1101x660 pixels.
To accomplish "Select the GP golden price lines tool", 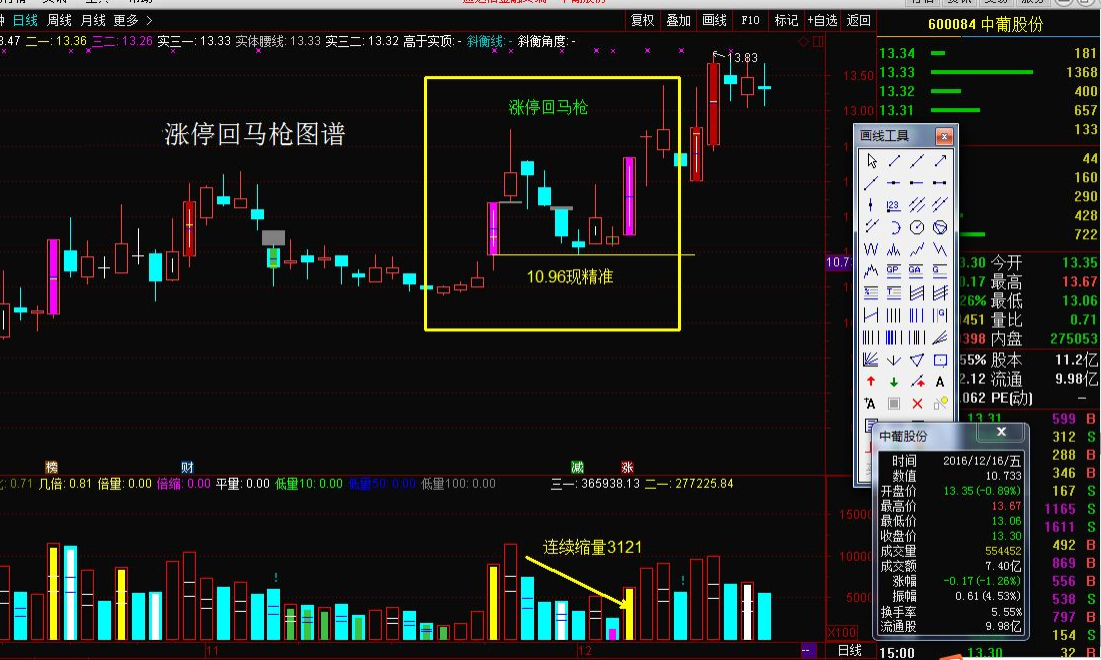I will [893, 271].
